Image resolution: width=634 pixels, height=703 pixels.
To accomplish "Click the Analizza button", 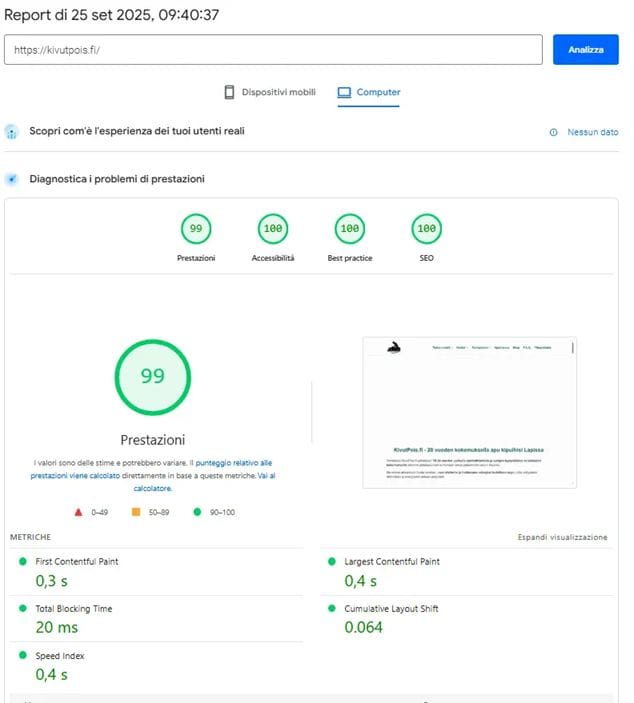I will [586, 50].
